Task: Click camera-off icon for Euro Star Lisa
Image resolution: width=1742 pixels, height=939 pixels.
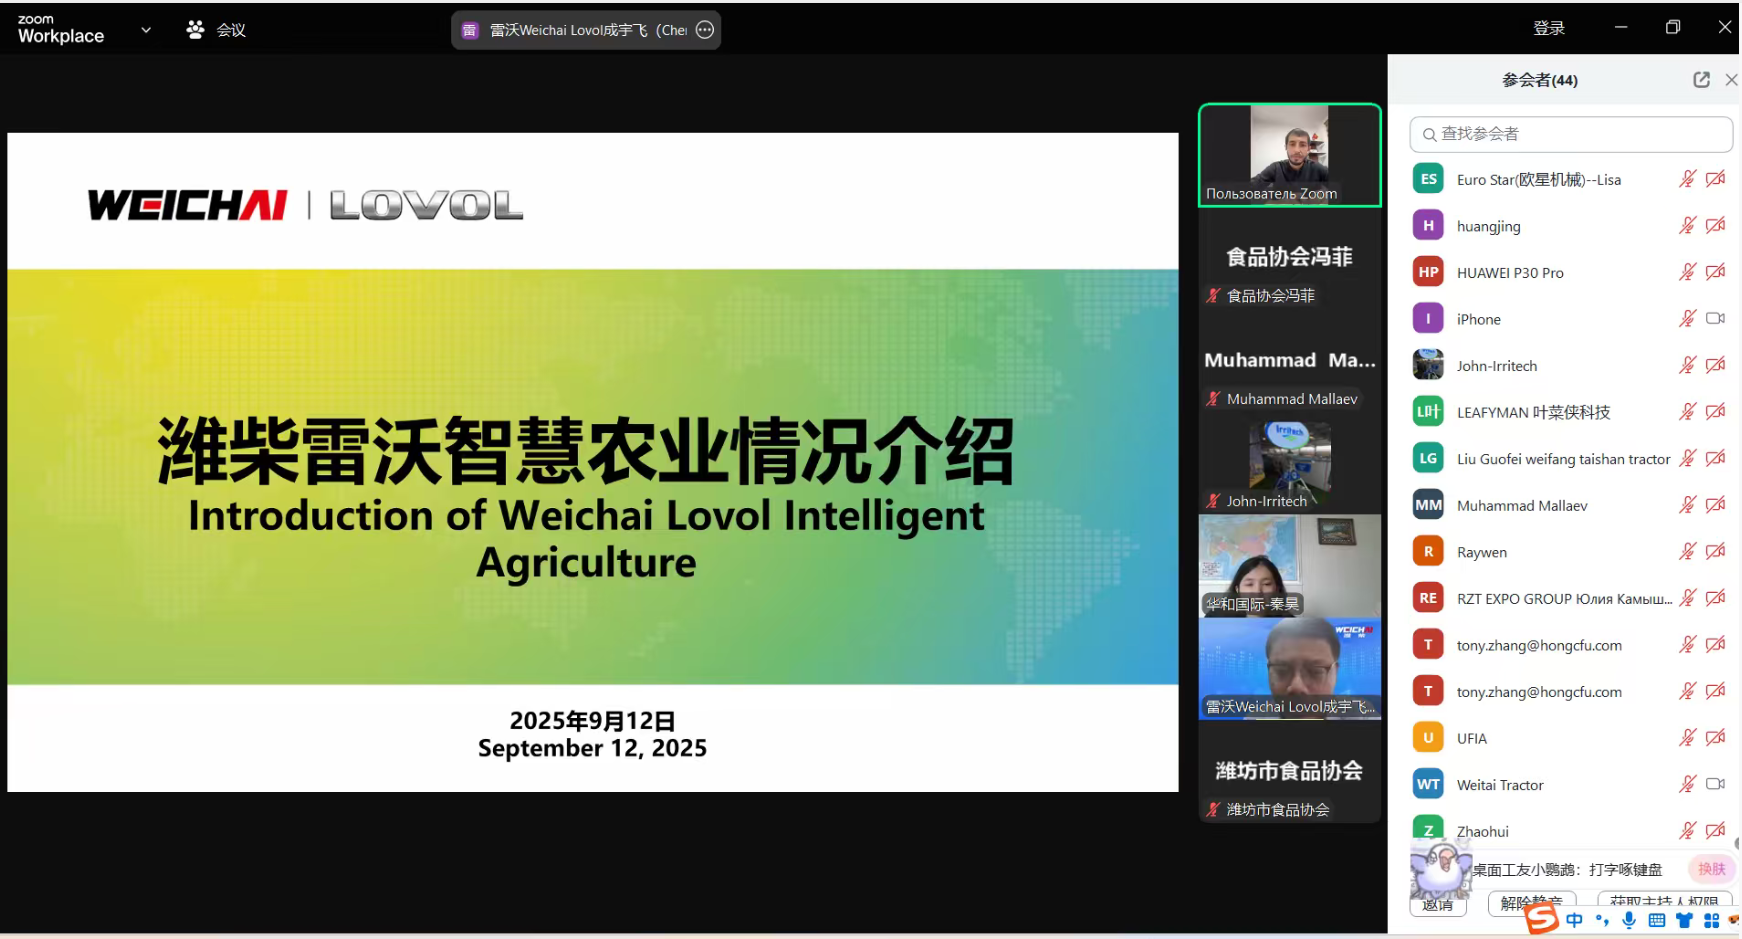Action: 1715,179
